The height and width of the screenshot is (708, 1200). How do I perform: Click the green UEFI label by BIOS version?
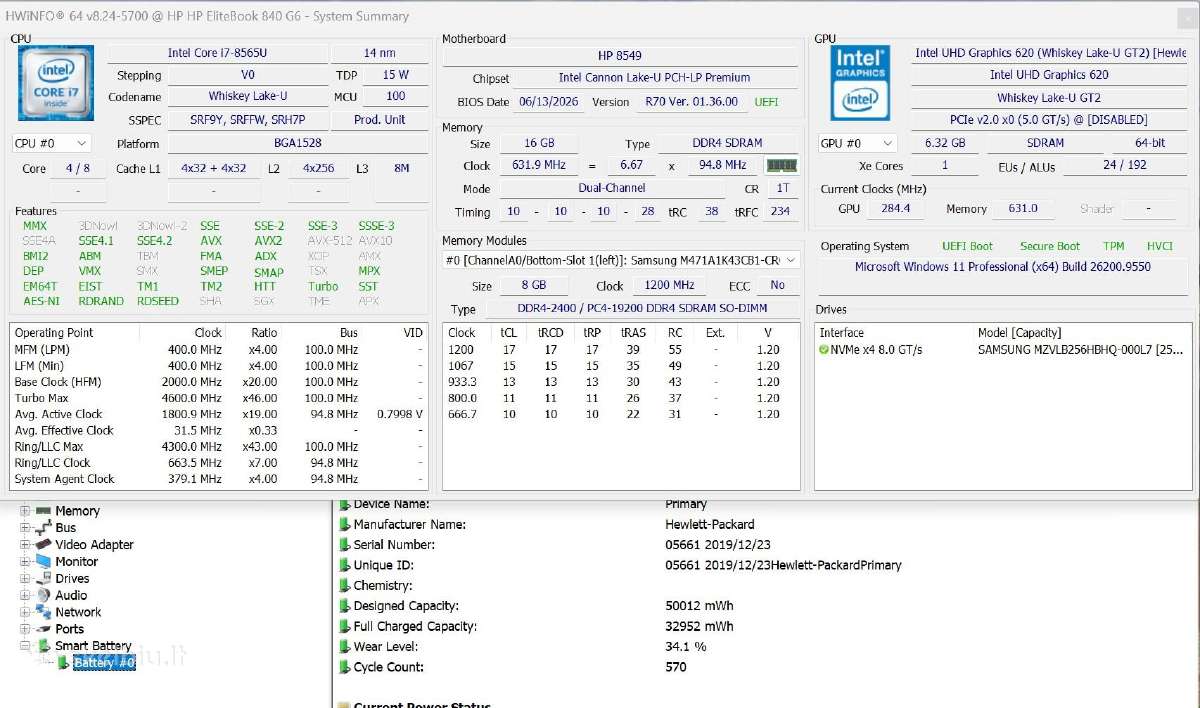click(766, 102)
